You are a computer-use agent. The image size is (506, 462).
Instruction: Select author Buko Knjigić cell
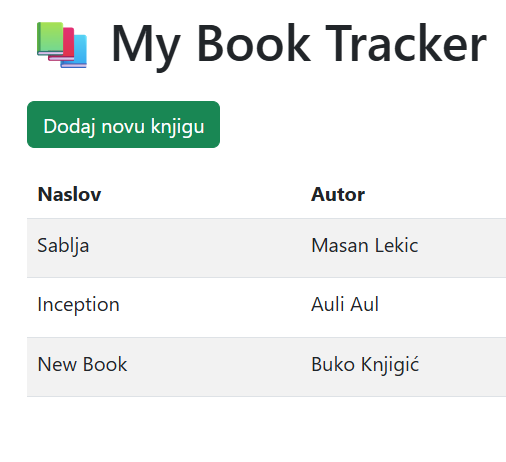pos(365,365)
